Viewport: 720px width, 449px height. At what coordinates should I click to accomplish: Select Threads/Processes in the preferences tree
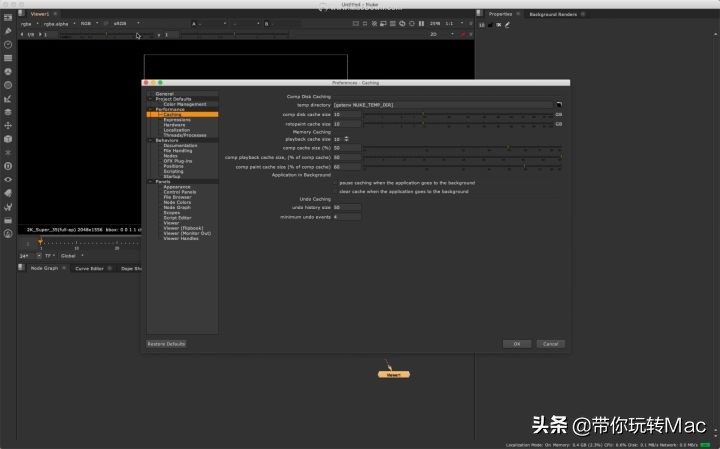pos(185,135)
